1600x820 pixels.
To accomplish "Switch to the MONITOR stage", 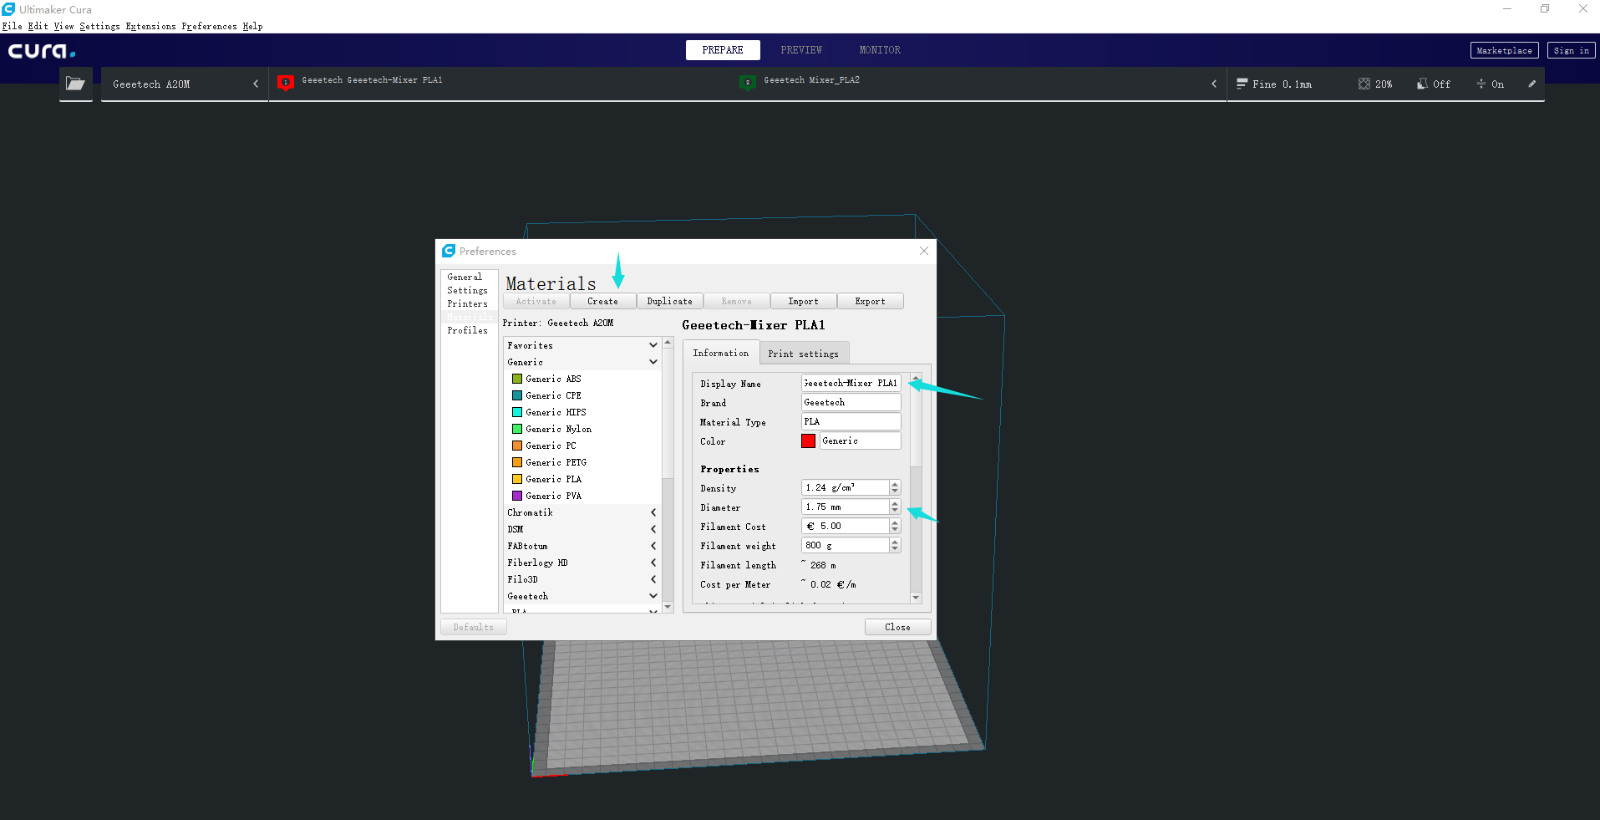I will (x=880, y=50).
